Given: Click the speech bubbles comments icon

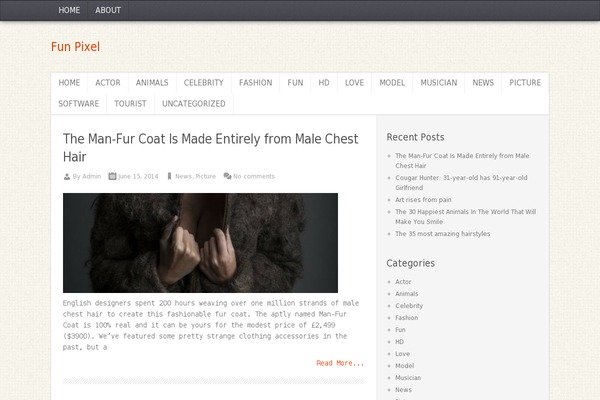Looking at the screenshot, I should pyautogui.click(x=227, y=176).
